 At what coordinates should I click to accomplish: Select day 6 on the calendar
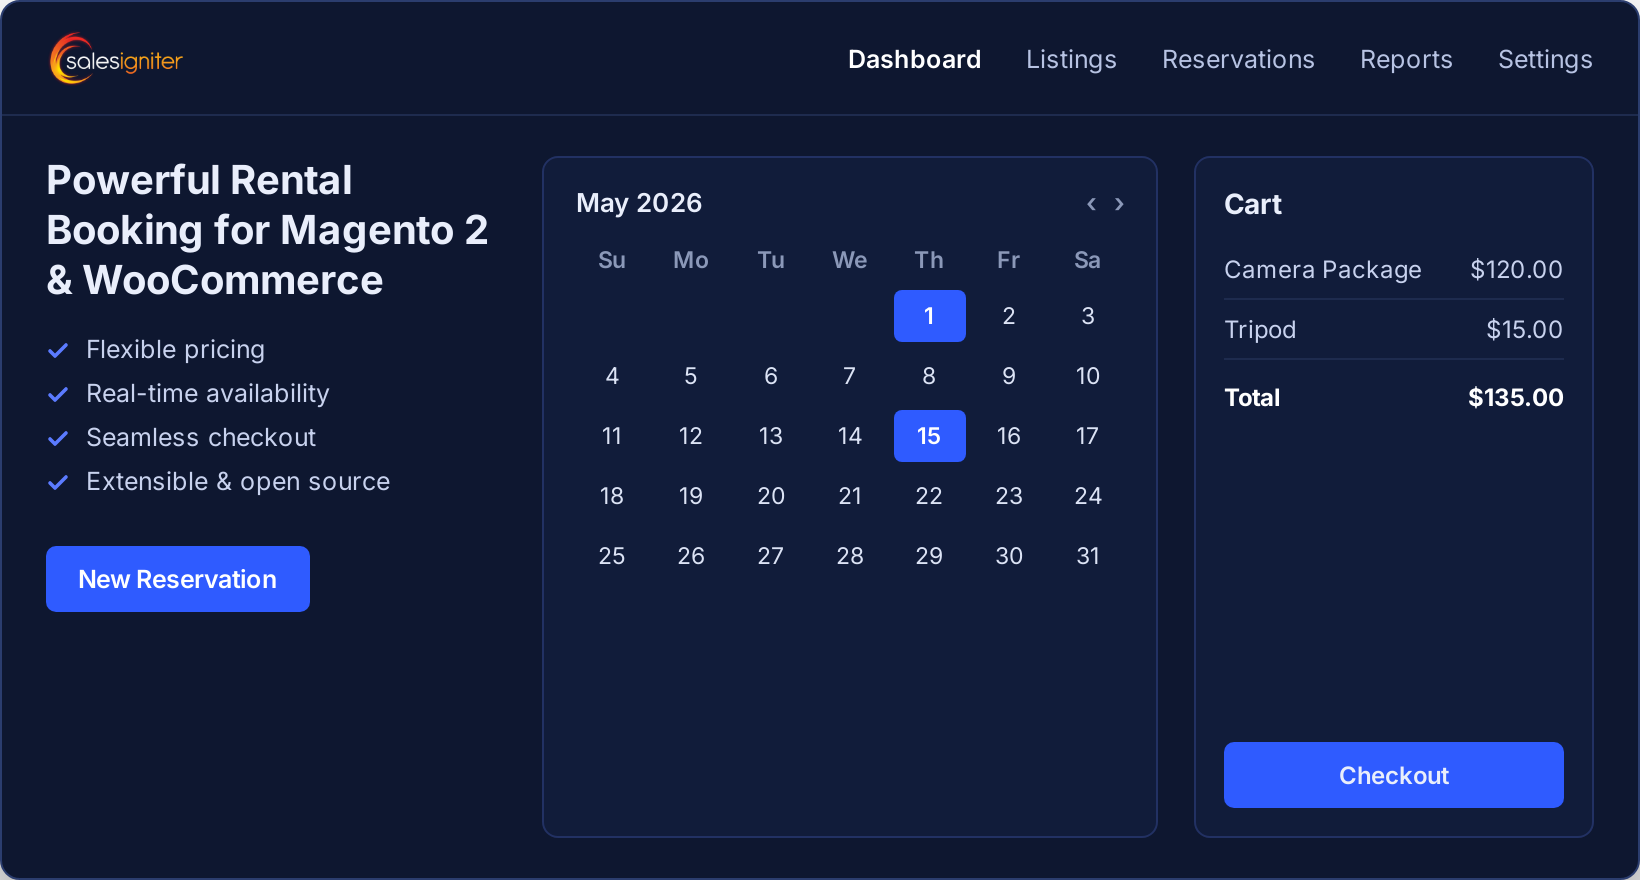[771, 376]
